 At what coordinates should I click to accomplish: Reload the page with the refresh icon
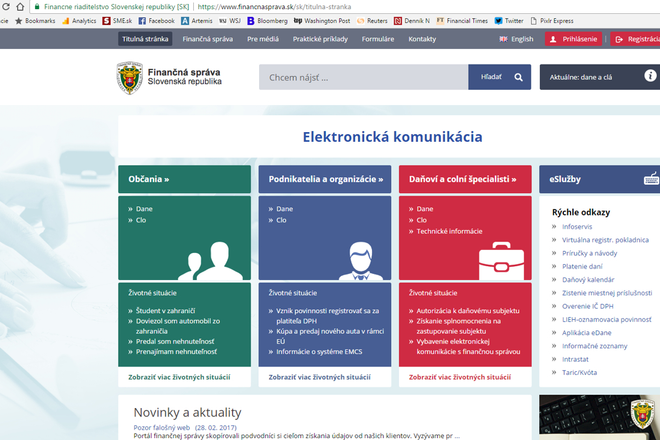point(5,7)
